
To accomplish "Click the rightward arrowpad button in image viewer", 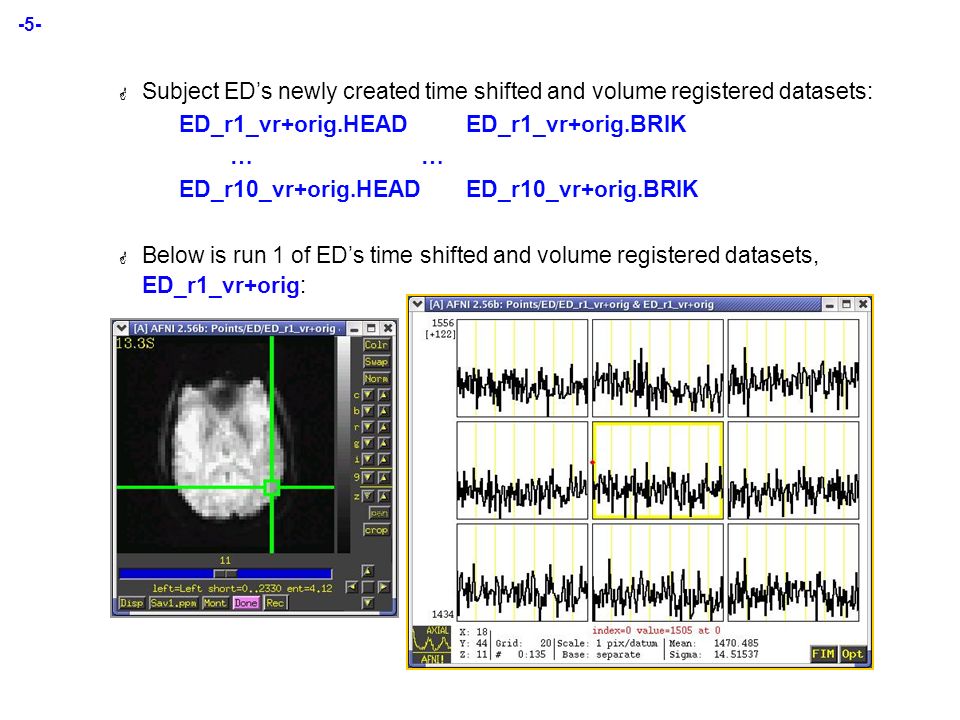I will click(383, 587).
